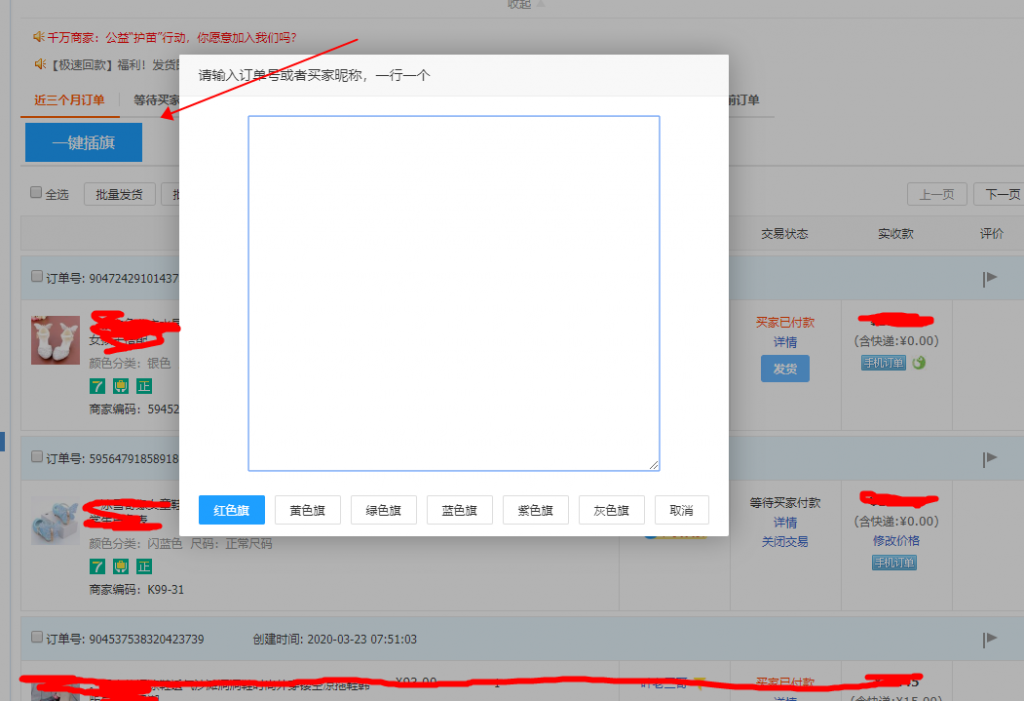Choose the 绿色旗 flag button
Viewport: 1024px width, 701px height.
pyautogui.click(x=383, y=510)
